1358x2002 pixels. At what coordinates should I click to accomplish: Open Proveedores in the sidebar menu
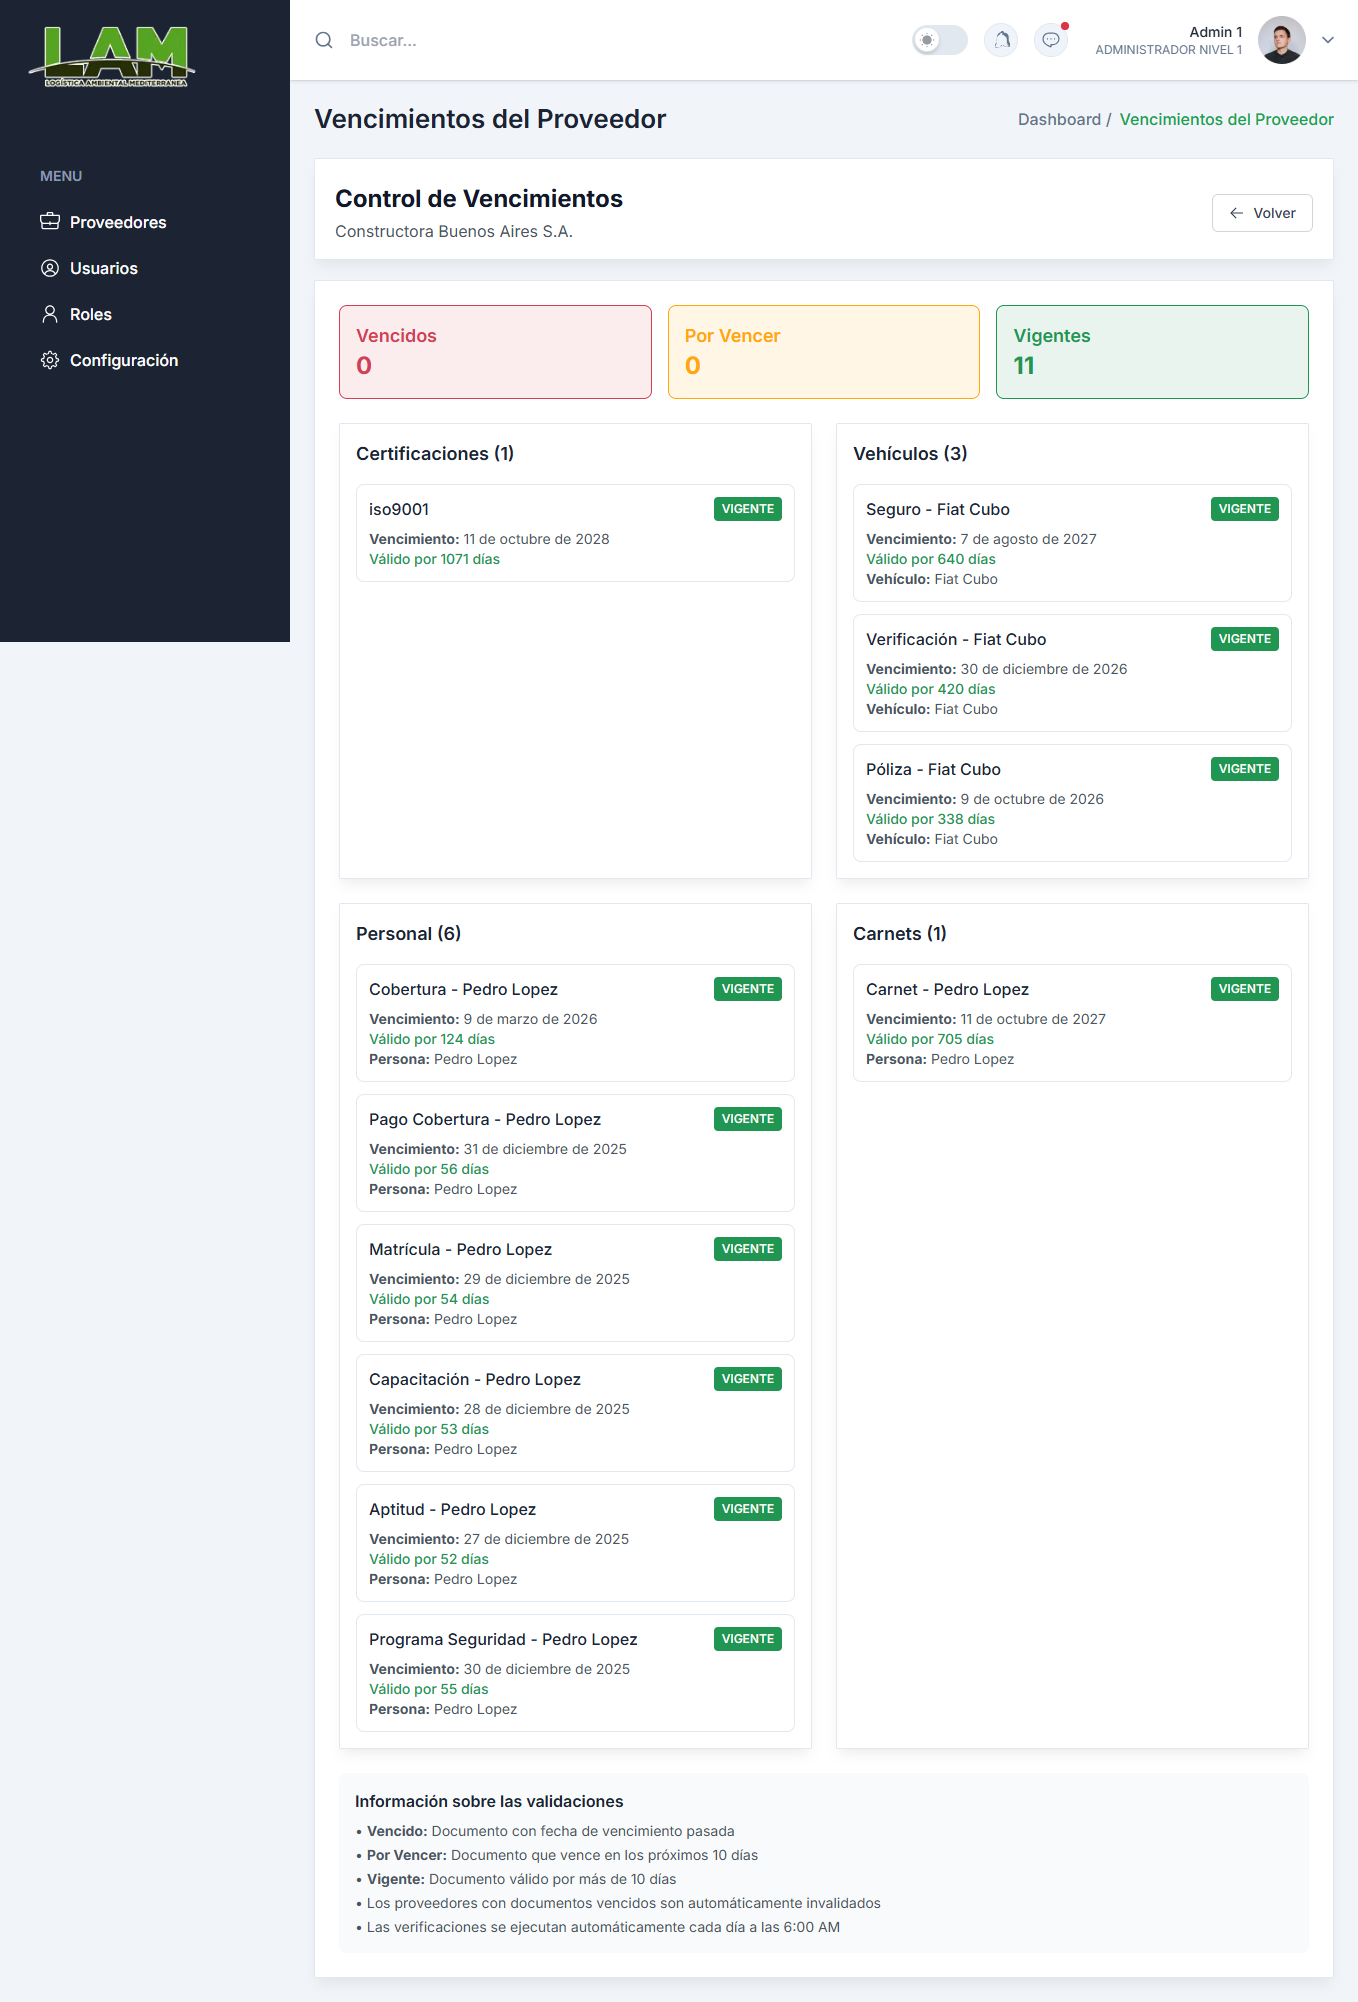pyautogui.click(x=118, y=222)
